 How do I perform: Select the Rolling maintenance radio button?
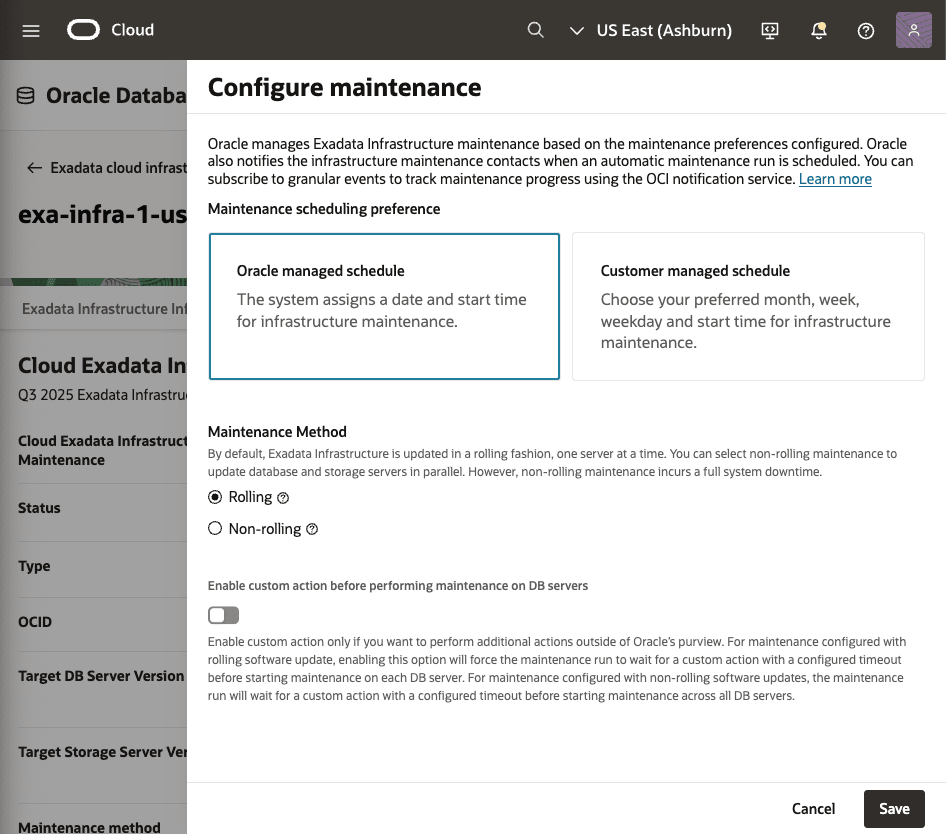point(214,497)
